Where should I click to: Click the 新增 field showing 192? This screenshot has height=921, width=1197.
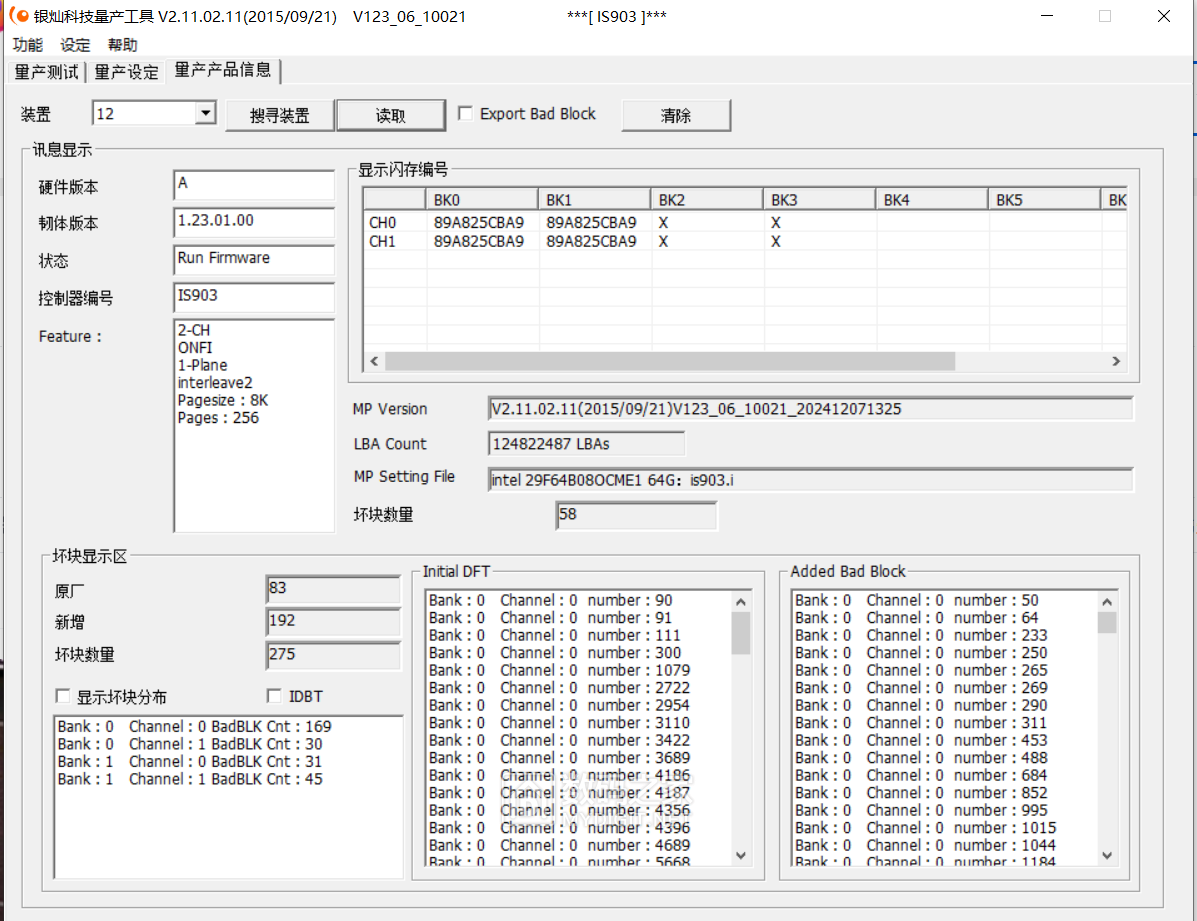point(334,622)
